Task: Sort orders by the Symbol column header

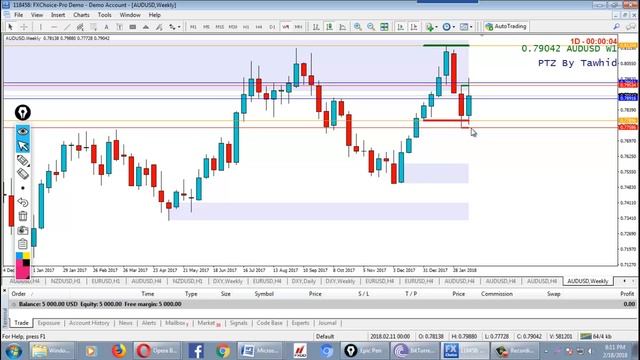Action: coord(264,294)
